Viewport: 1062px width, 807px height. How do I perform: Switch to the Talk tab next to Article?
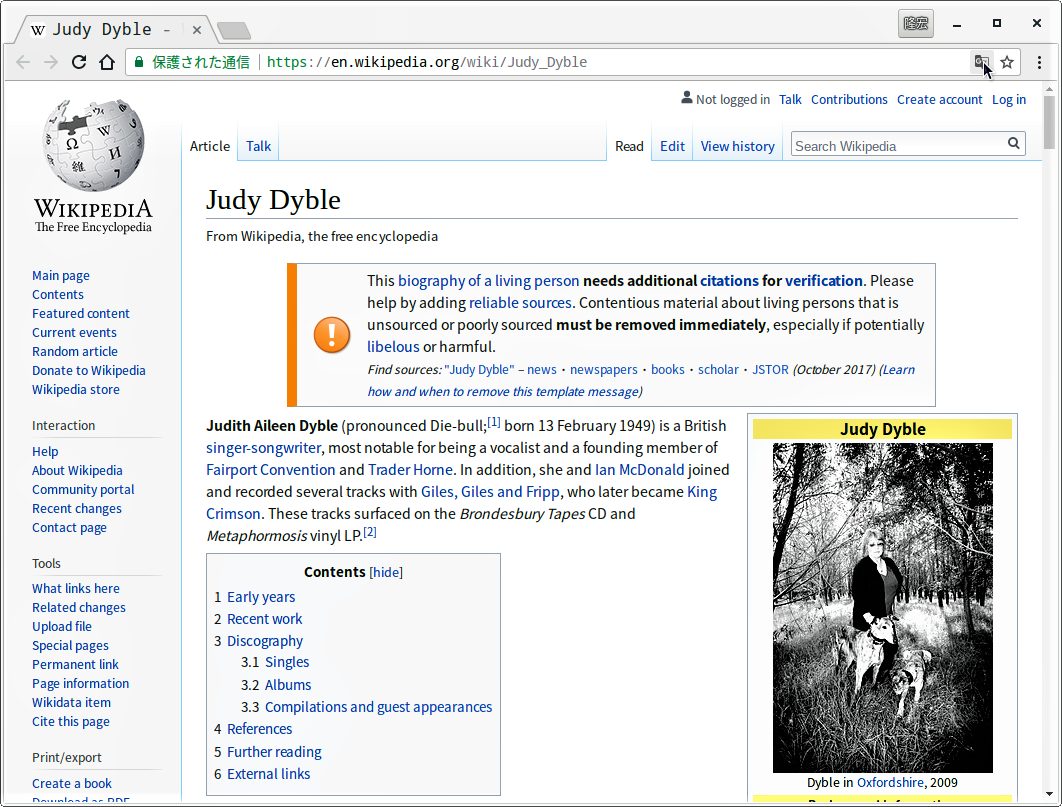tap(258, 146)
